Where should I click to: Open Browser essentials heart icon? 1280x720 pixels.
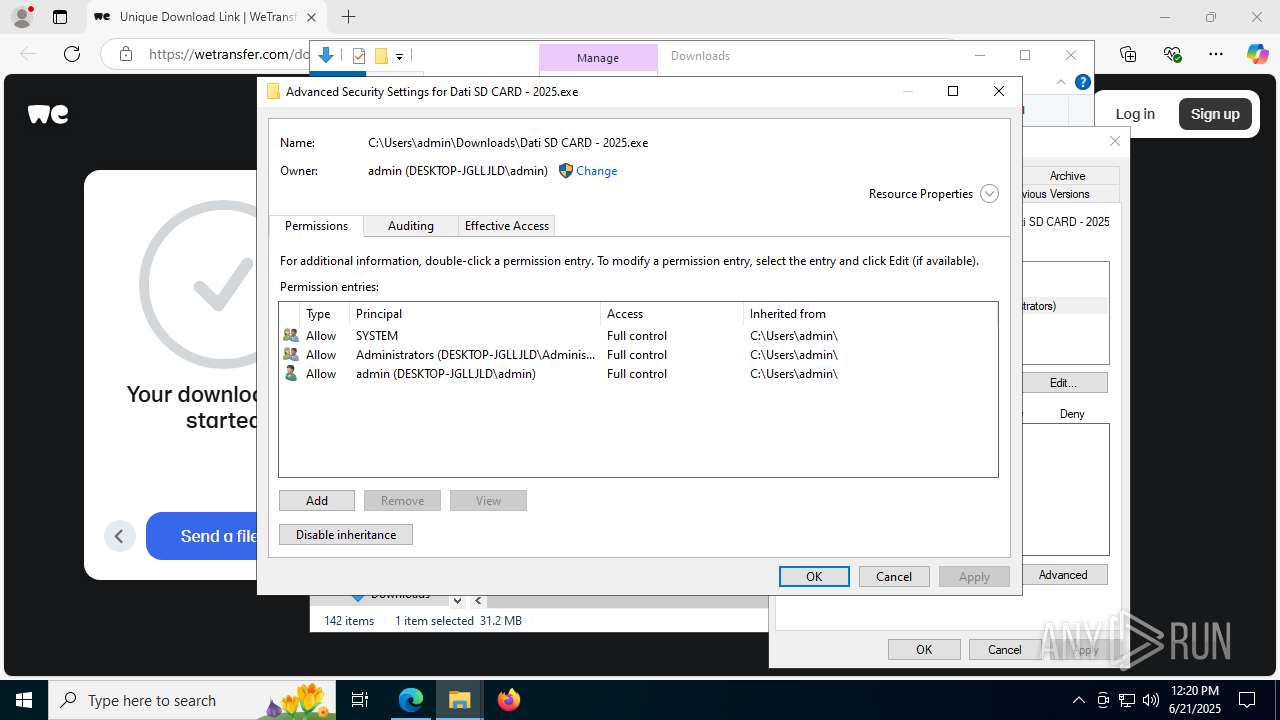coord(1172,54)
